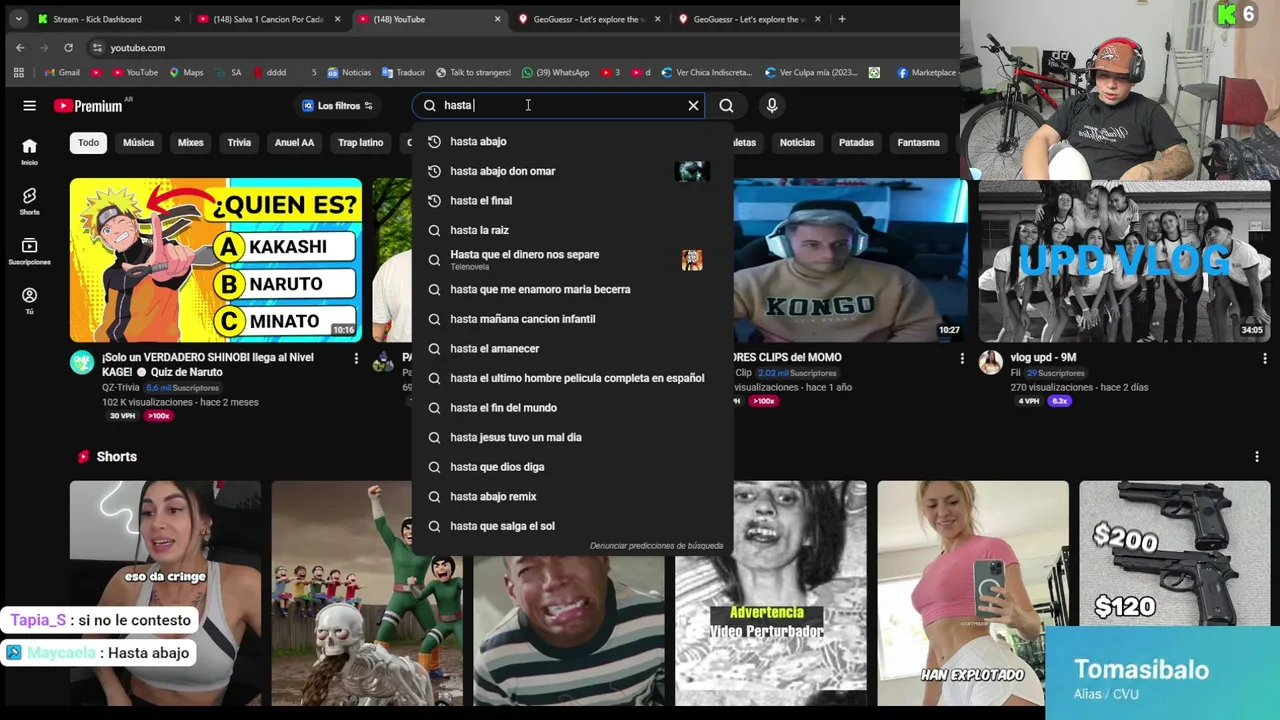This screenshot has width=1280, height=720.
Task: Open Shorts shelf options menu
Action: 1257,457
